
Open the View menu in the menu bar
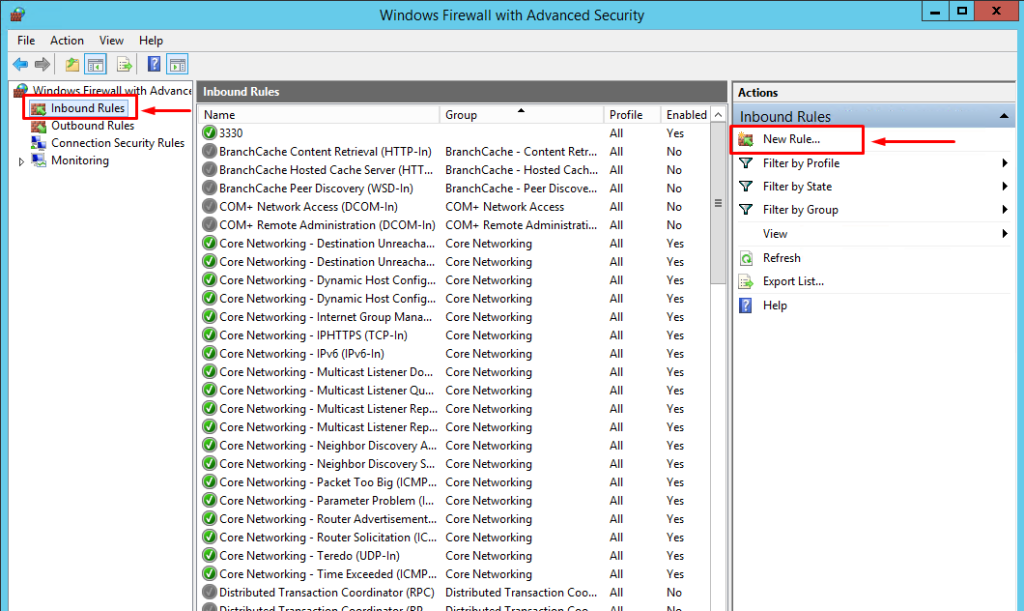(111, 40)
